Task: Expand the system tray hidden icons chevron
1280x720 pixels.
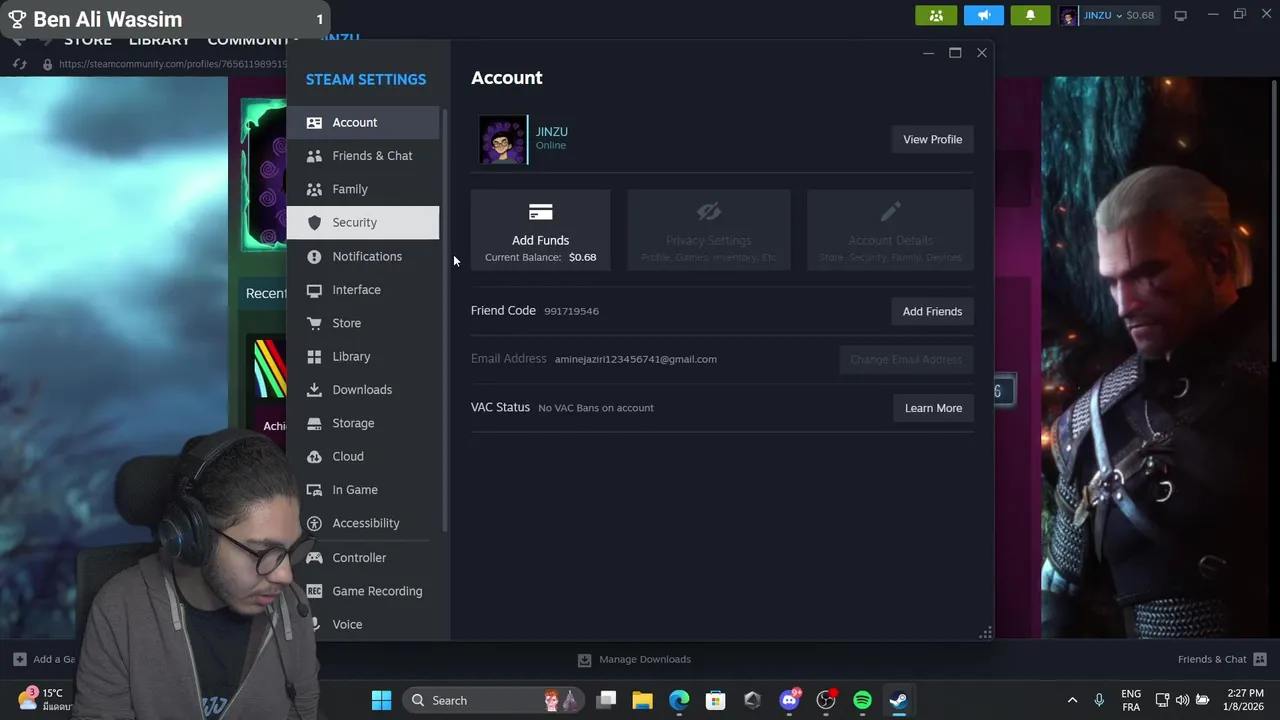Action: (x=1072, y=700)
